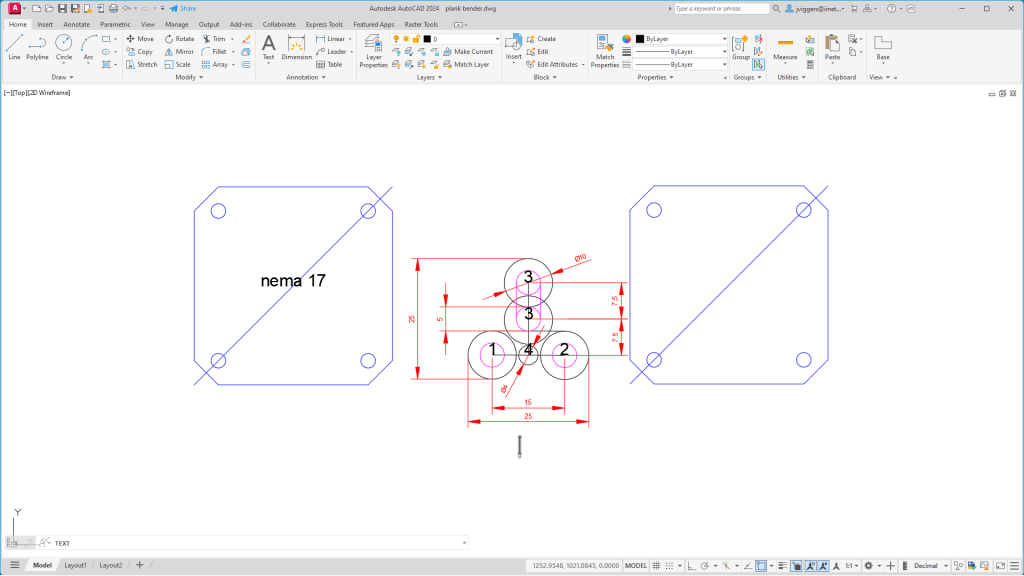Image resolution: width=1024 pixels, height=576 pixels.
Task: Select the Line drawing tool
Action: (x=14, y=46)
